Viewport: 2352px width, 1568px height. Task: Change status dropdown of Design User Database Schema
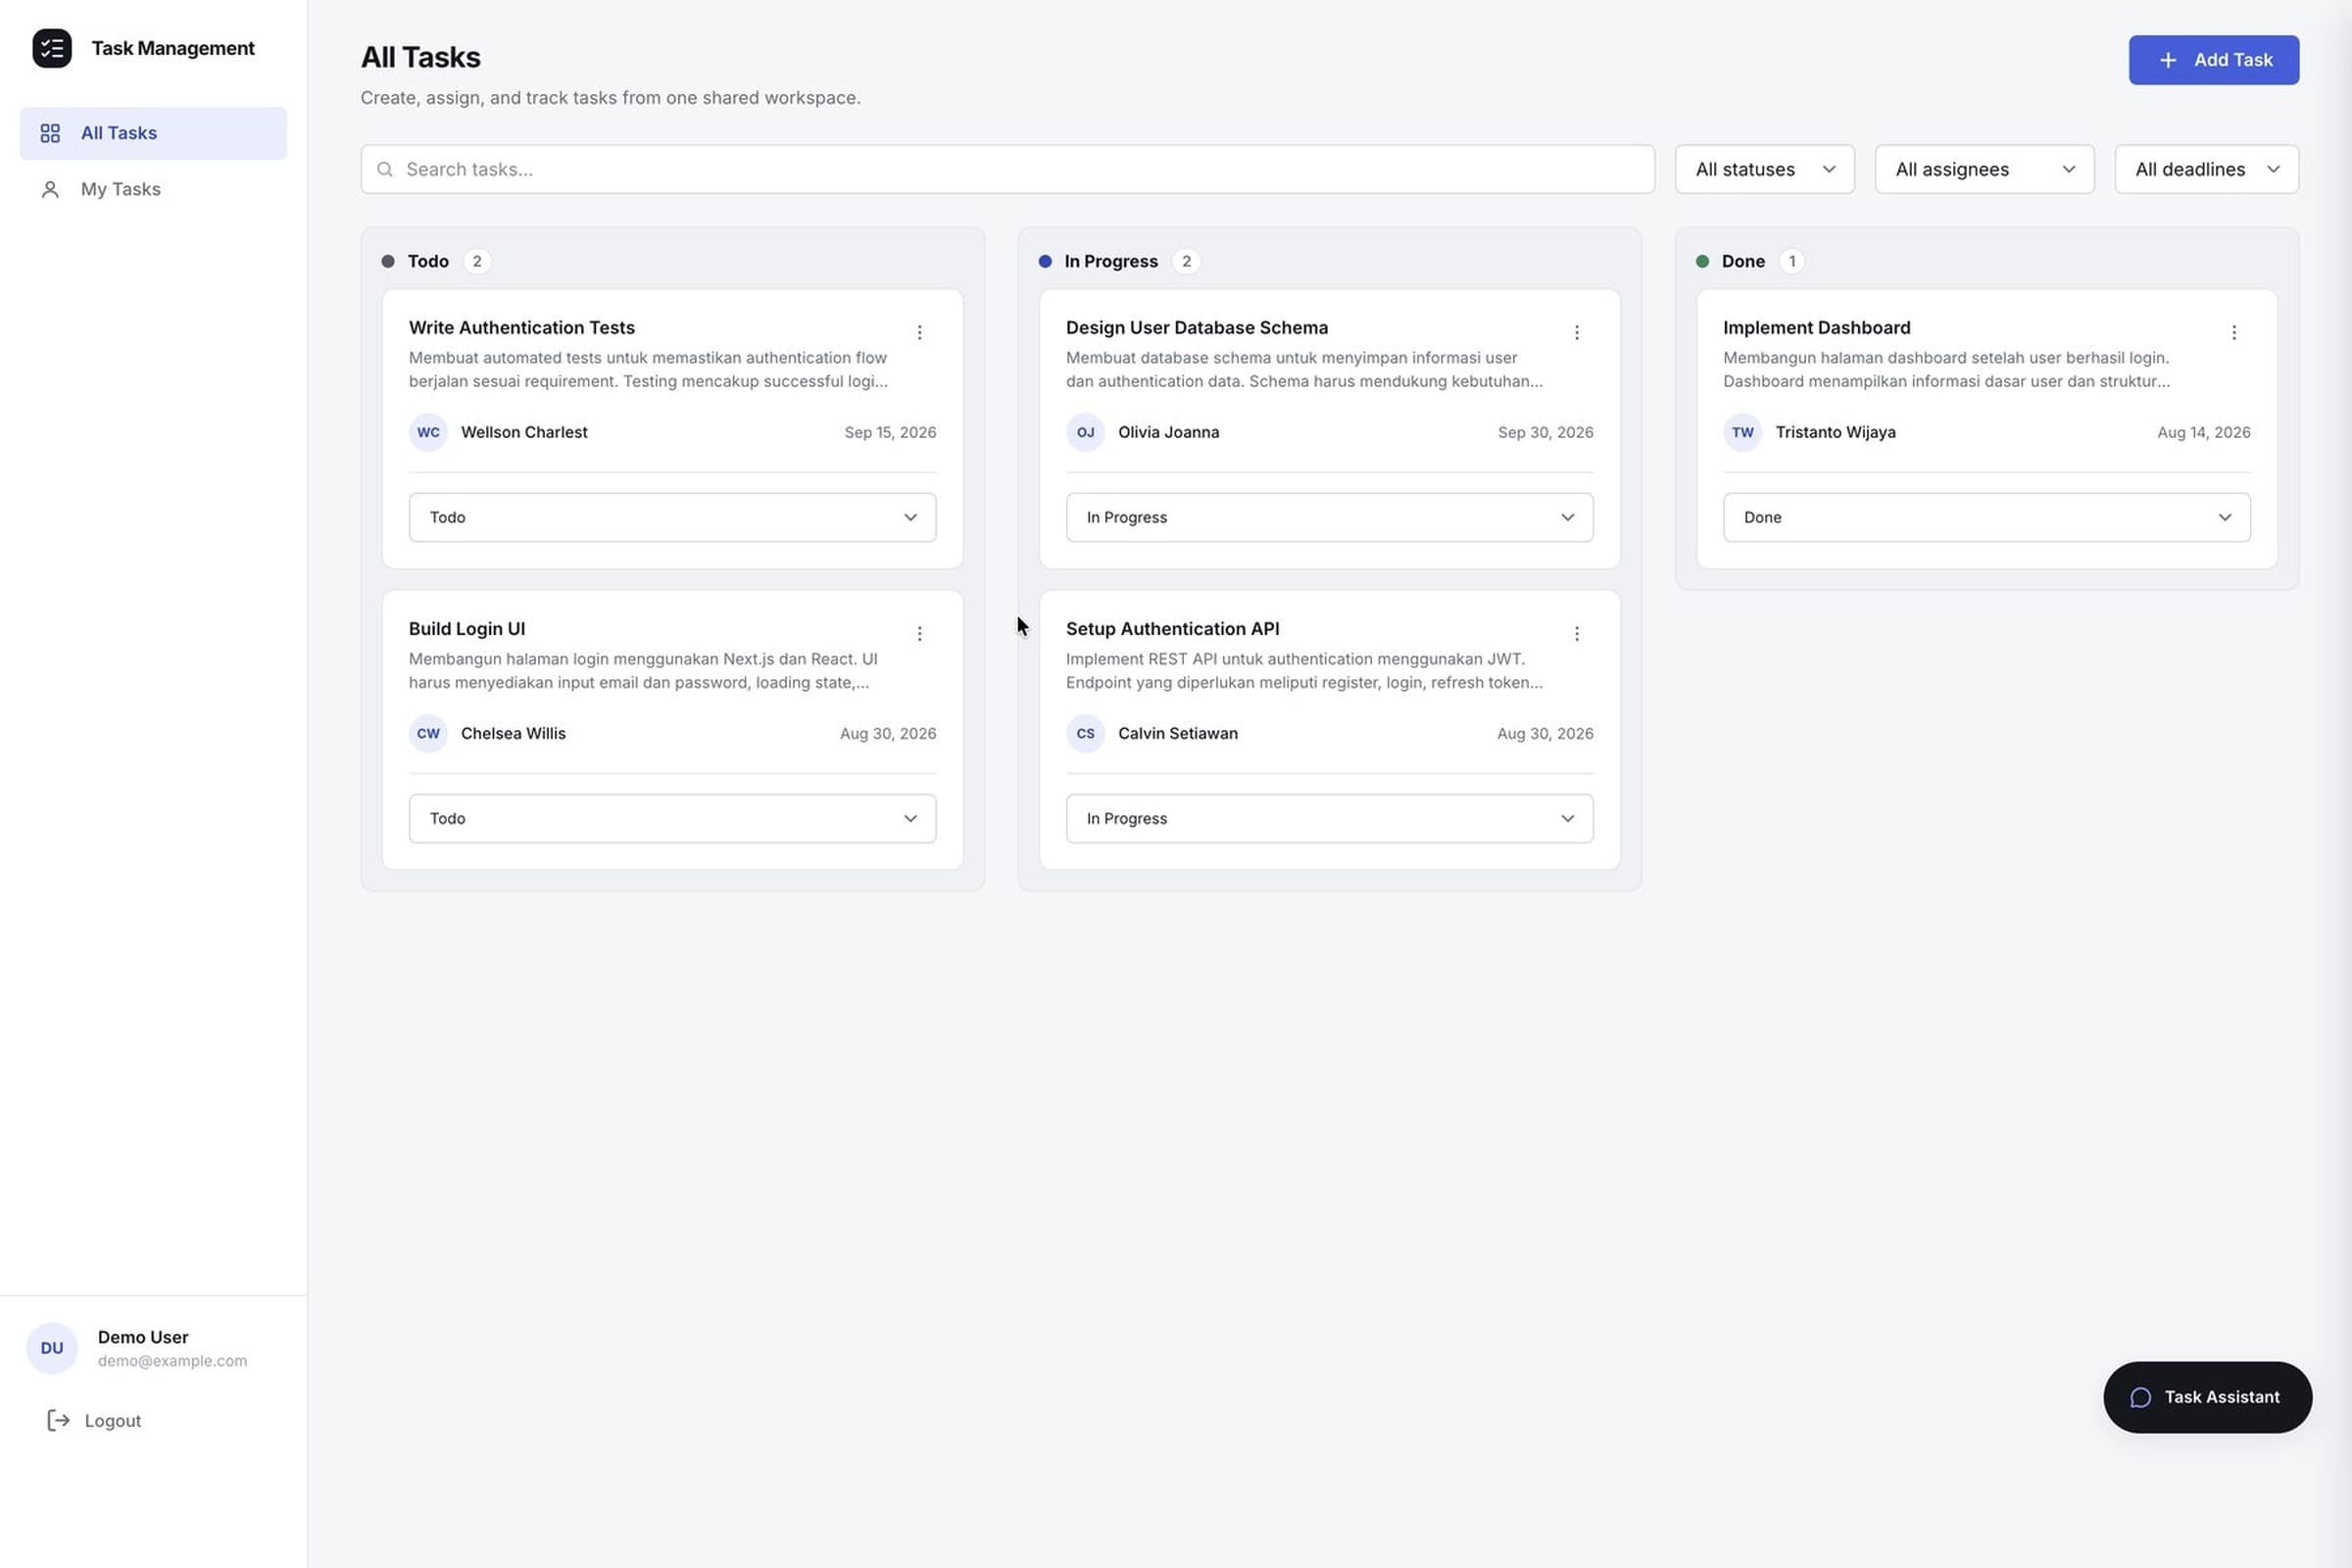pos(1329,517)
